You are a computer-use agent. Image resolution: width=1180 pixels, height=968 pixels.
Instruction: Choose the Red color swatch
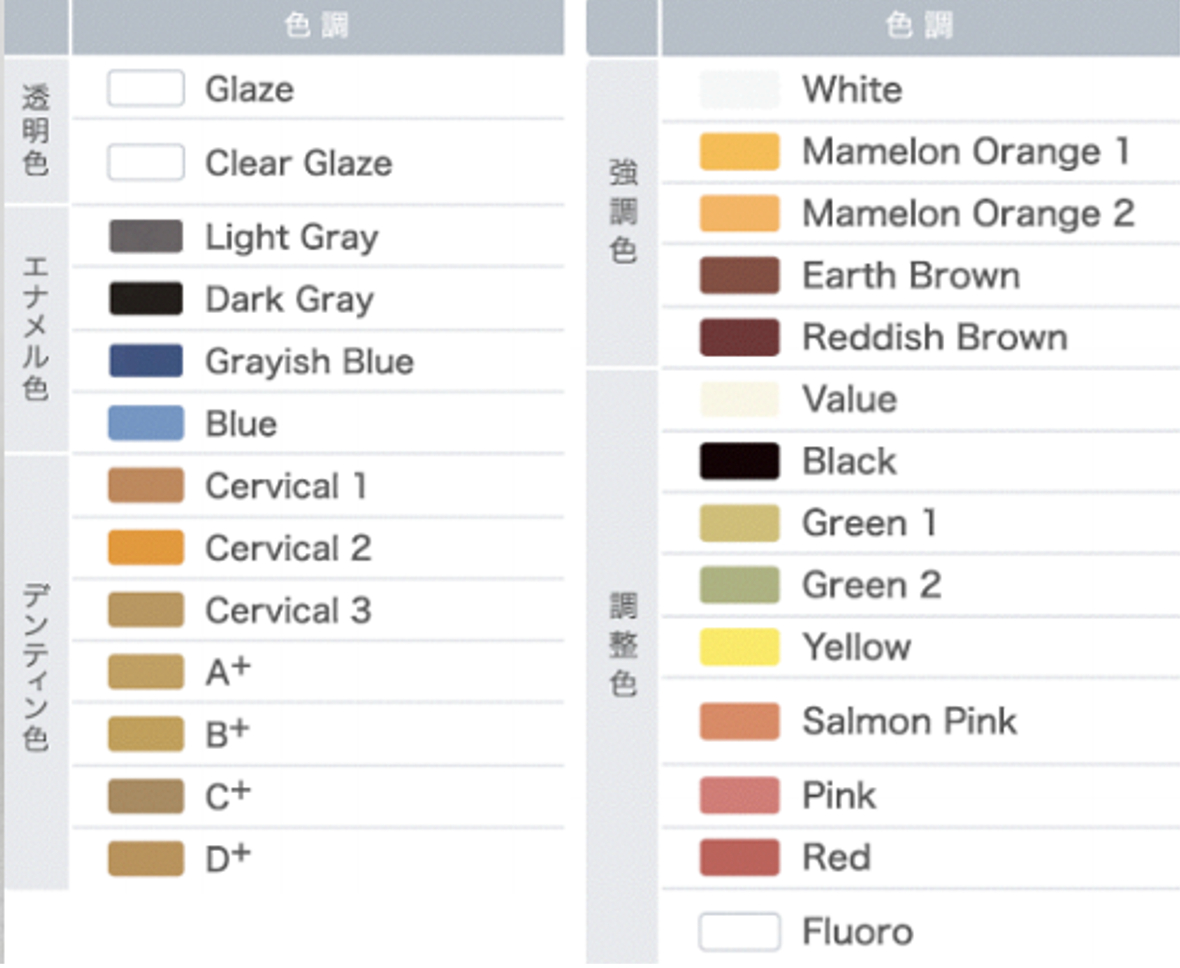point(739,857)
